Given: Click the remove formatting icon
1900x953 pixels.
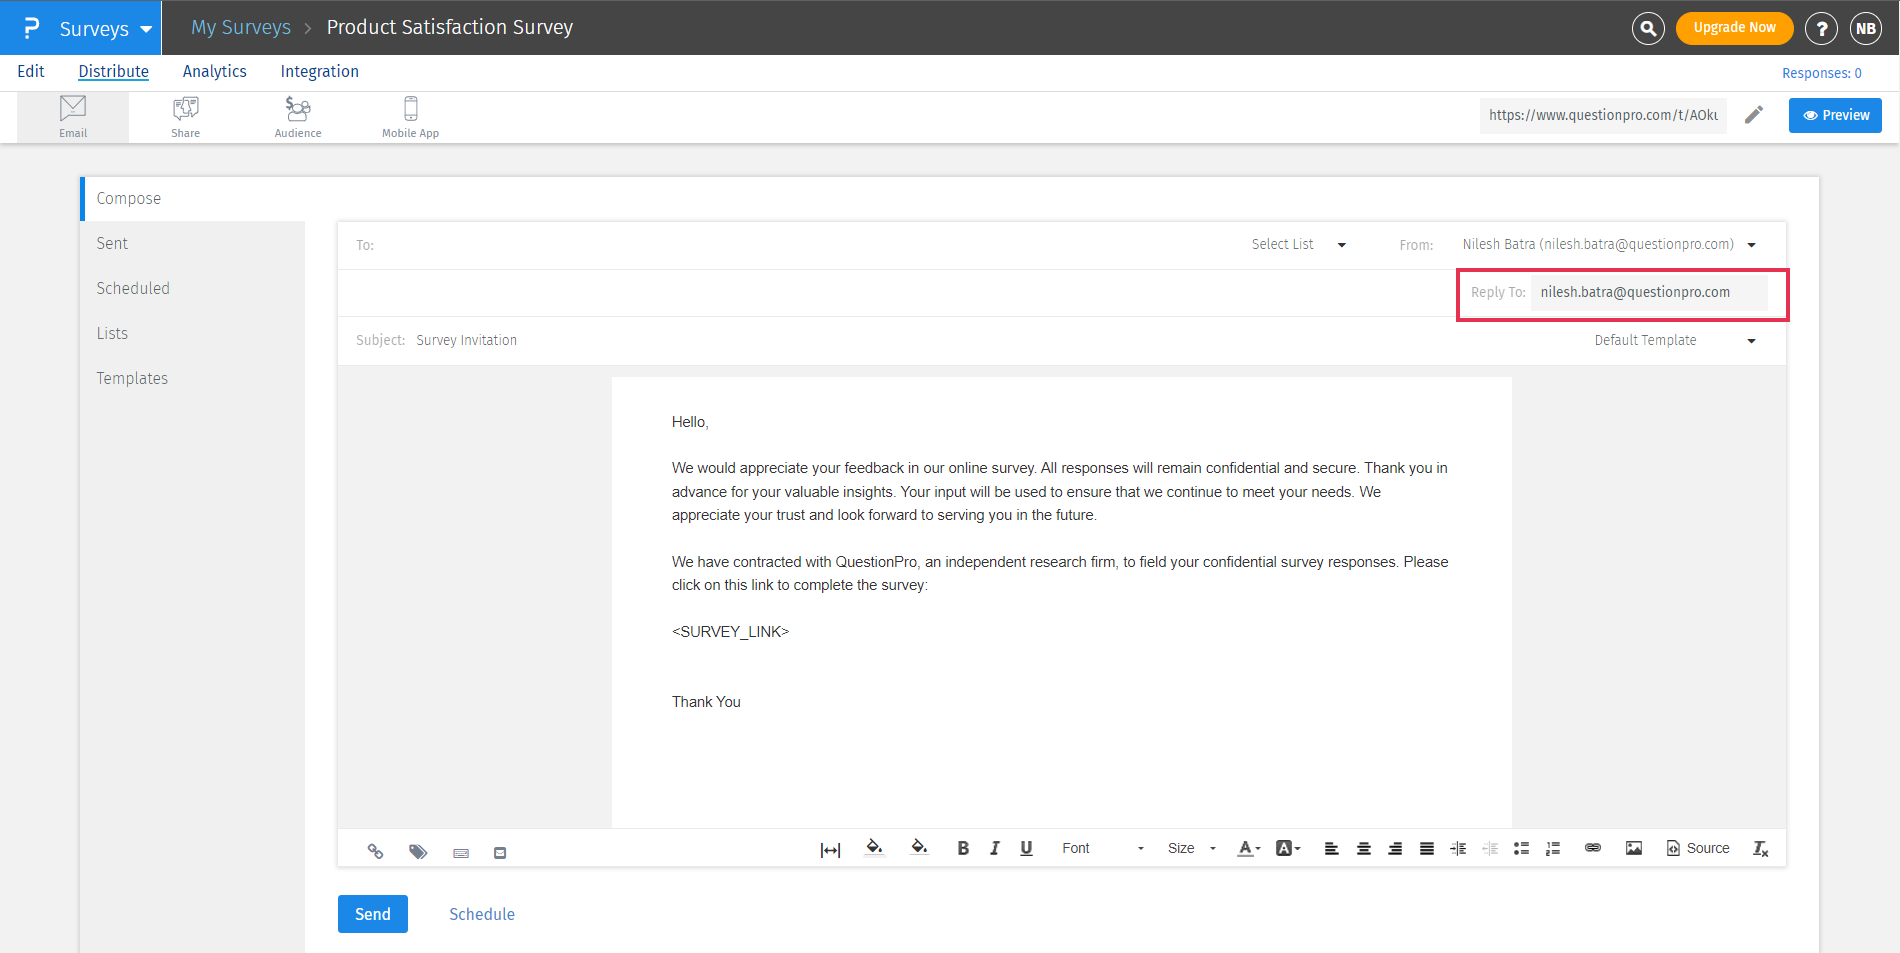Looking at the screenshot, I should click(x=1760, y=848).
